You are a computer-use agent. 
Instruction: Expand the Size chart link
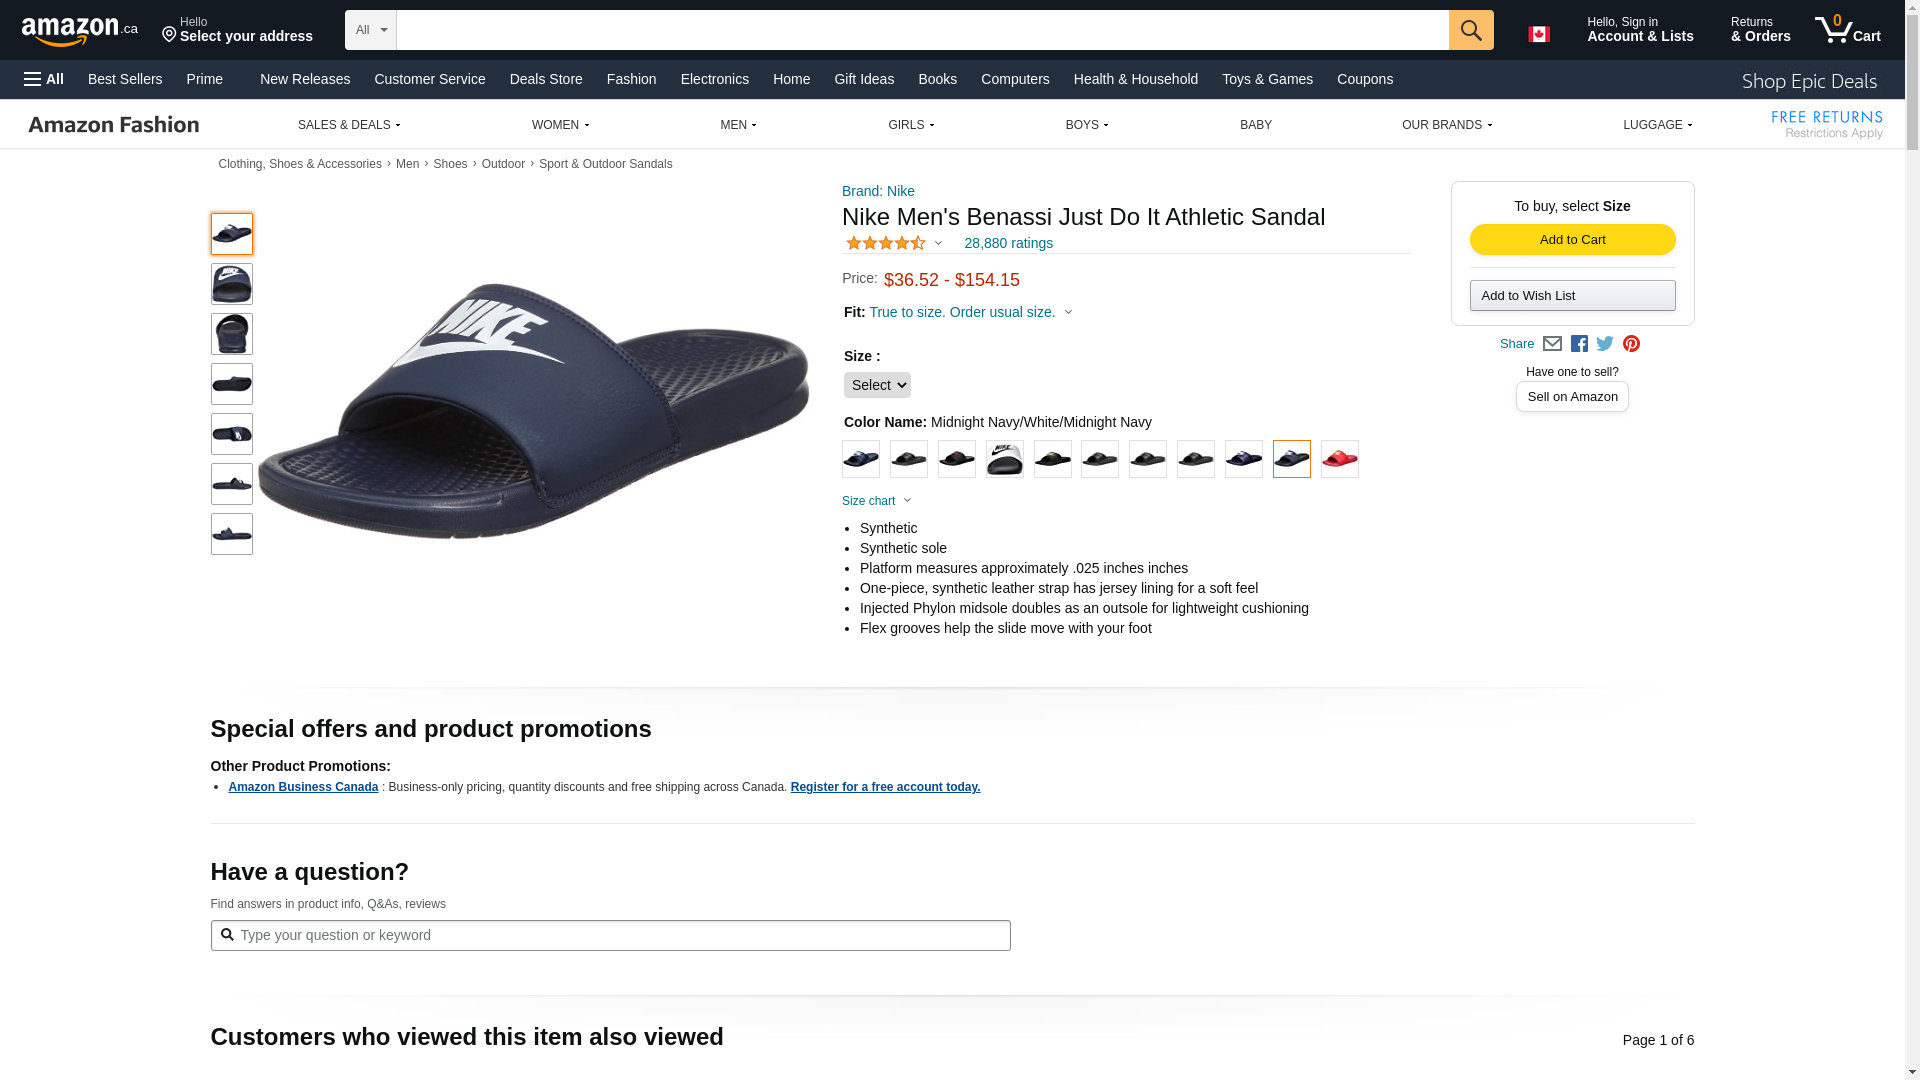[x=876, y=501]
